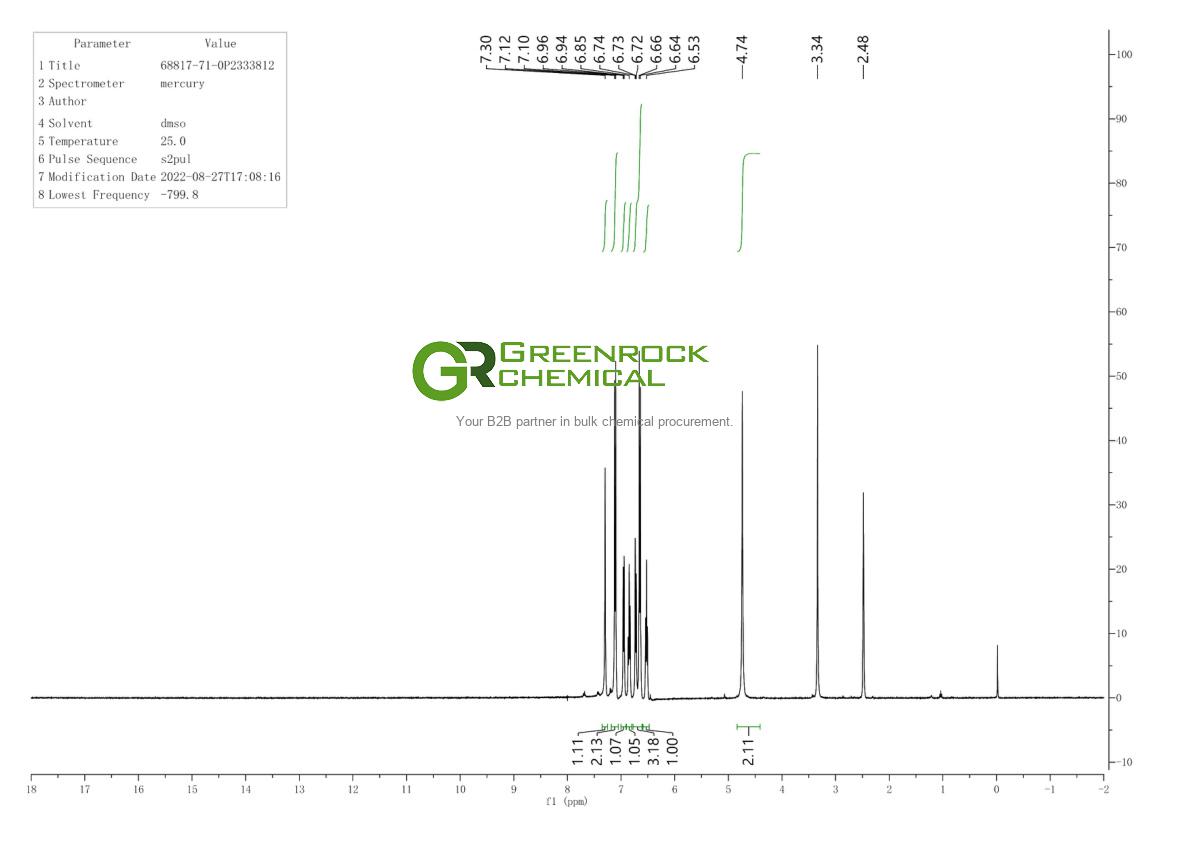
Task: Click the peak label "3.34"
Action: [x=817, y=49]
